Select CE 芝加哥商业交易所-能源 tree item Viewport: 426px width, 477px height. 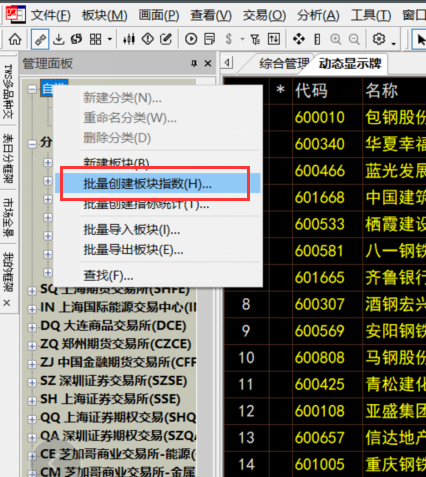coord(118,454)
